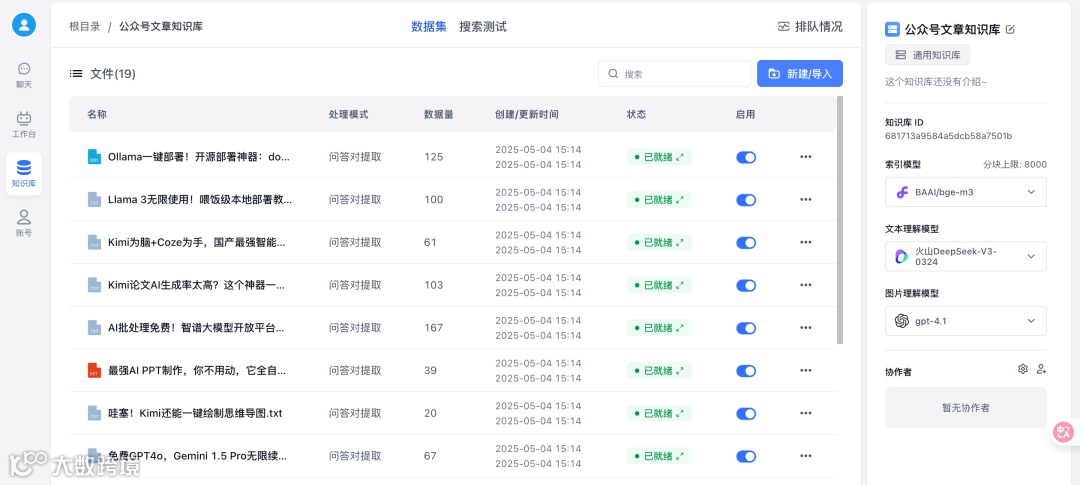The height and width of the screenshot is (485, 1080).
Task: Open more options for 最强AI PPT制作 row
Action: click(x=806, y=371)
